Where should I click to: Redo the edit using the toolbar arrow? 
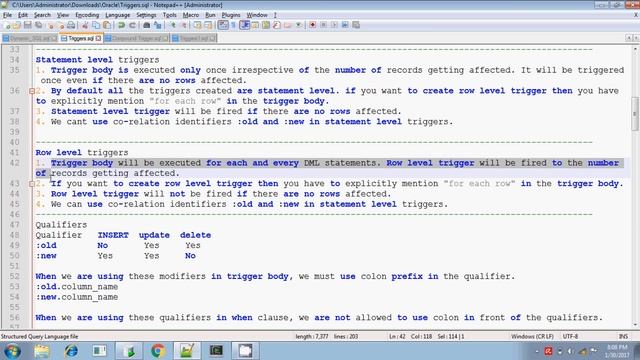133,25
